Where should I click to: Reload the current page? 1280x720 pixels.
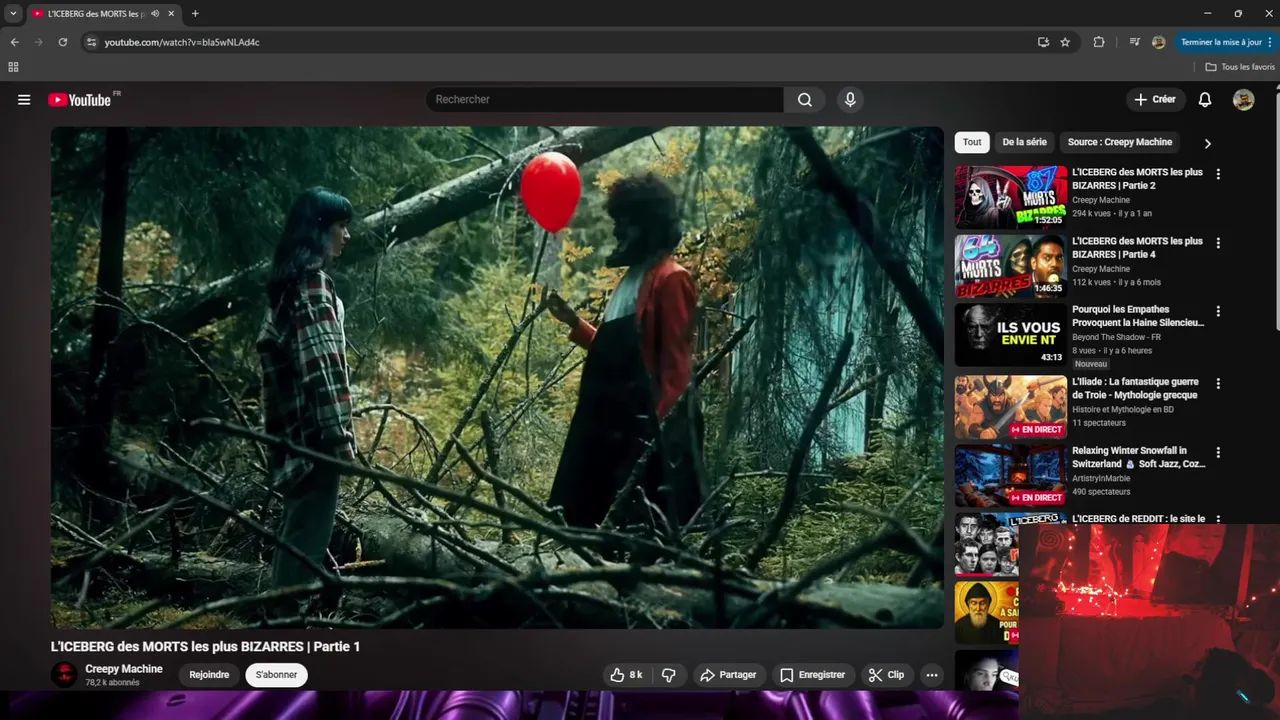pos(63,42)
